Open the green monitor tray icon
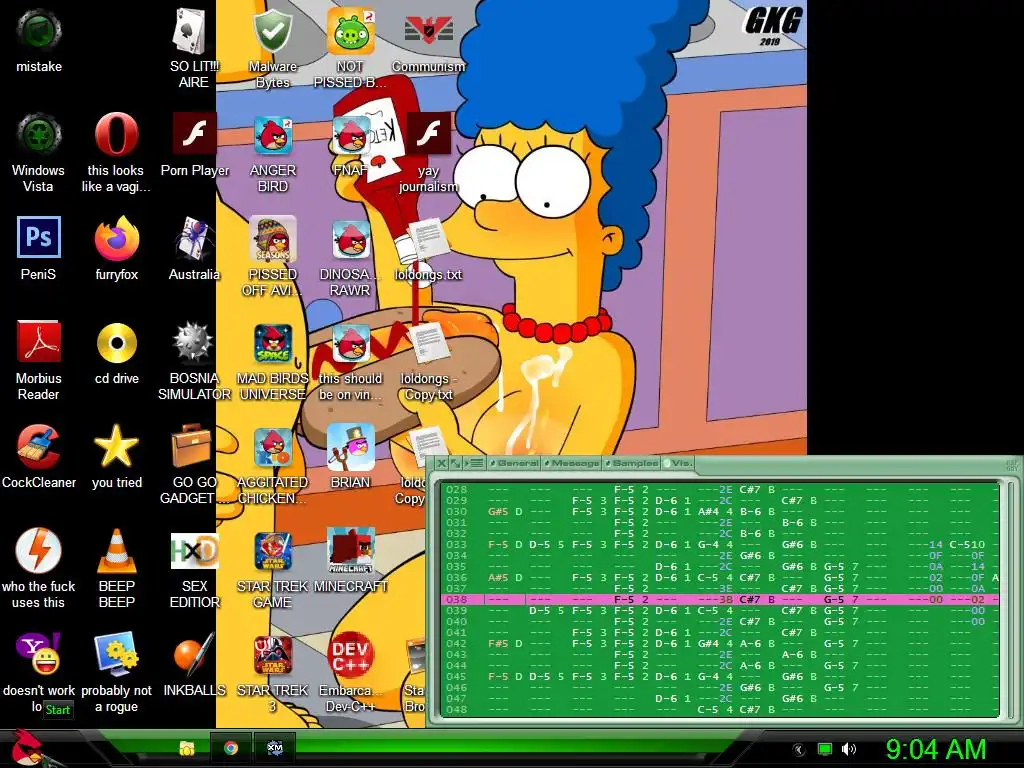This screenshot has width=1024, height=768. pos(824,749)
